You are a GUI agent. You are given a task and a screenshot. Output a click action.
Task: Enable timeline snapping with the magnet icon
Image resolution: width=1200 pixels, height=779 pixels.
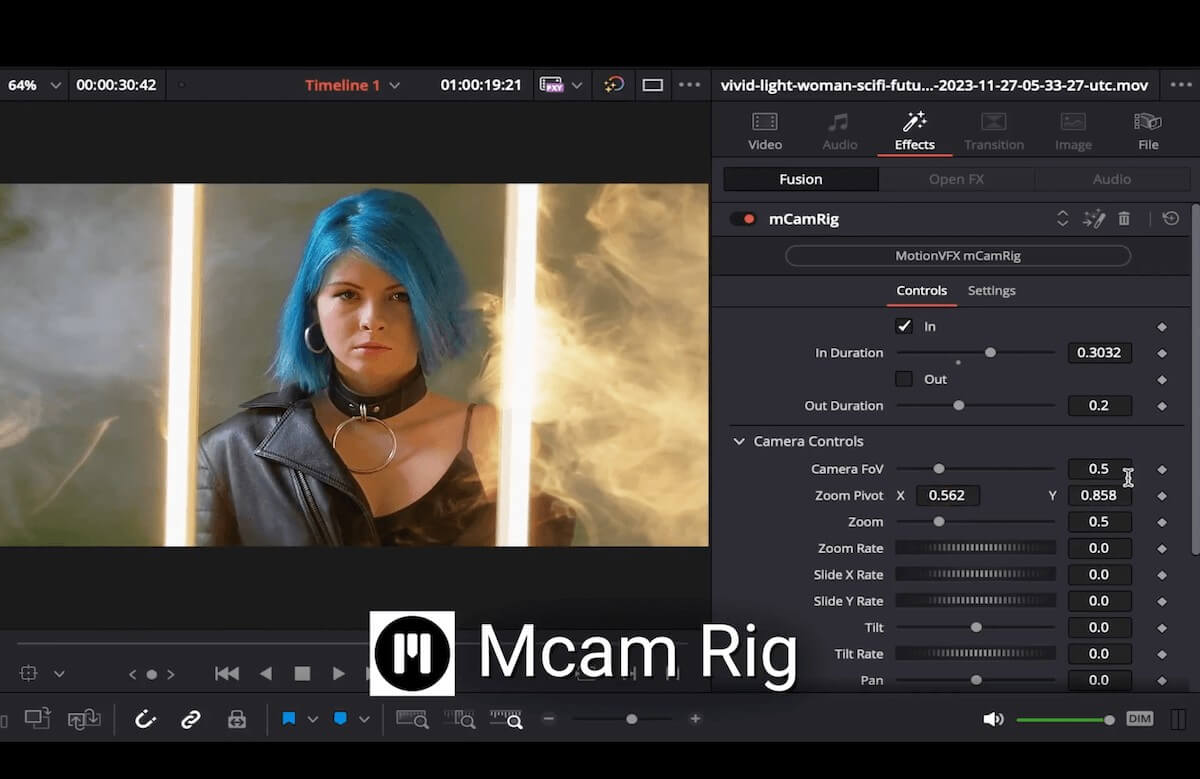tap(146, 718)
